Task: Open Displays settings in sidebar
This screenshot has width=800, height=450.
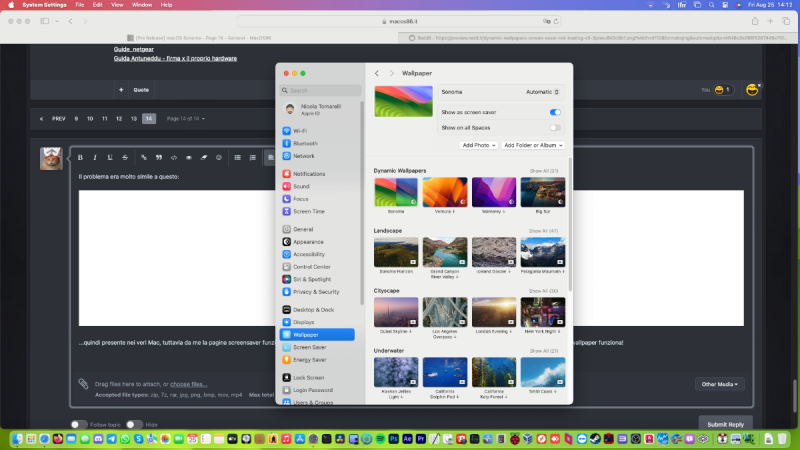Action: [x=303, y=322]
